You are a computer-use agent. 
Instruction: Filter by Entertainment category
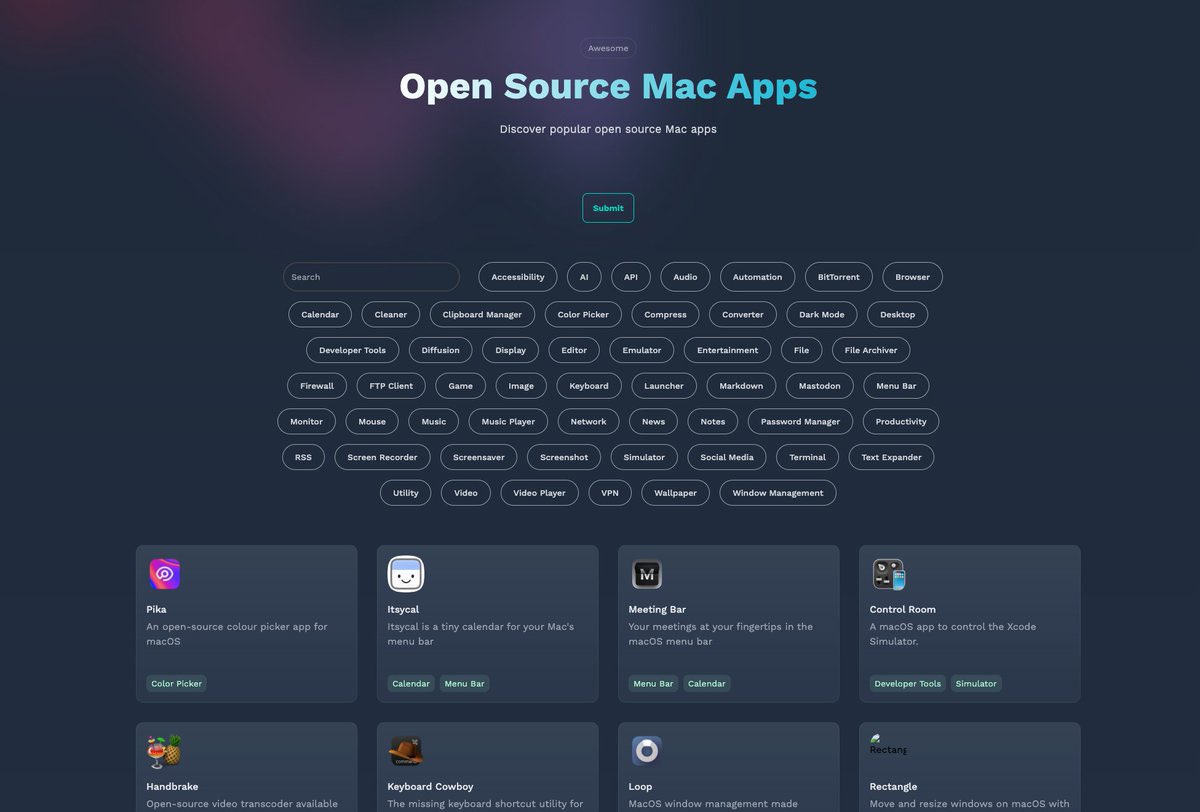[728, 350]
